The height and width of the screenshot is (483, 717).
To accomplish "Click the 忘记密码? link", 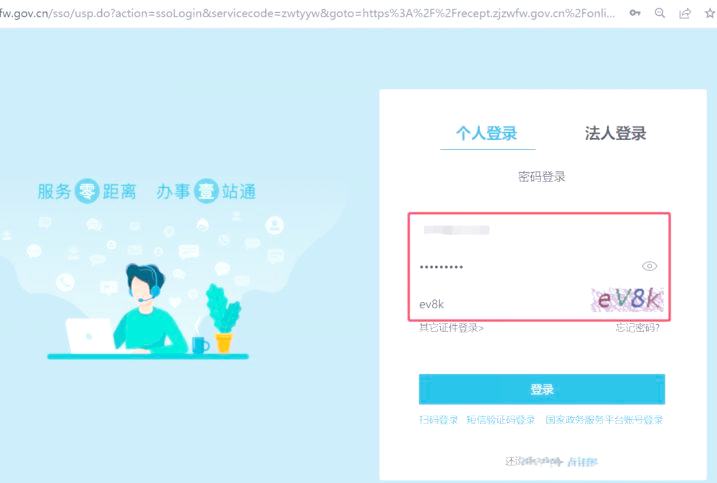I will [x=637, y=327].
